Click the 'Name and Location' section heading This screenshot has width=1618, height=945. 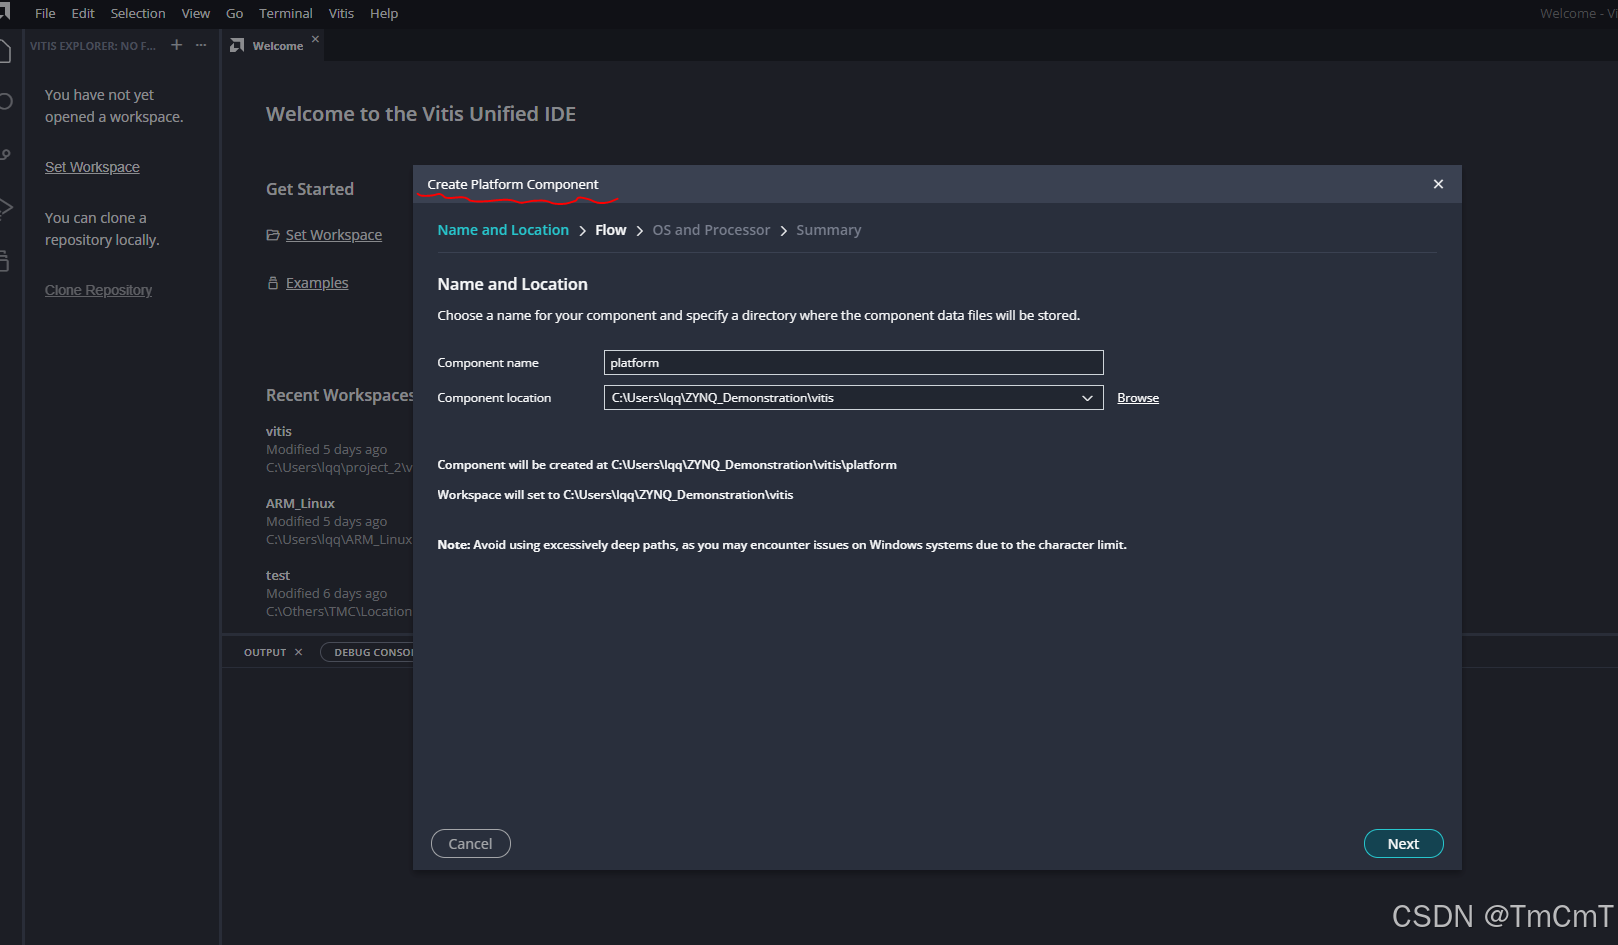pyautogui.click(x=512, y=284)
